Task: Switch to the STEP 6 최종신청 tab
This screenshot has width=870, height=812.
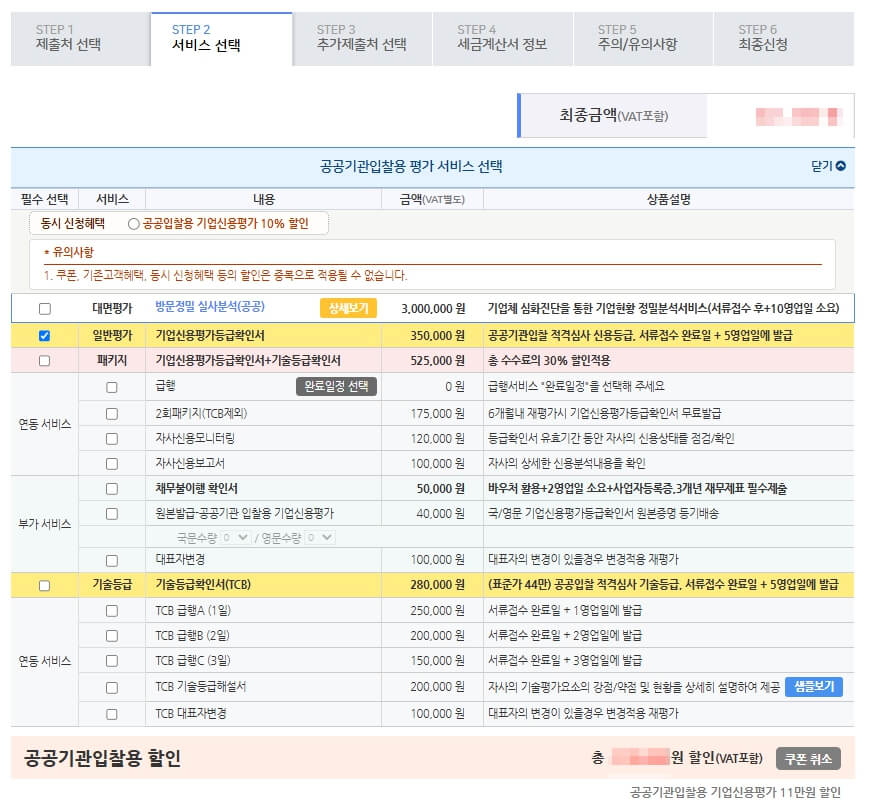Action: (764, 37)
